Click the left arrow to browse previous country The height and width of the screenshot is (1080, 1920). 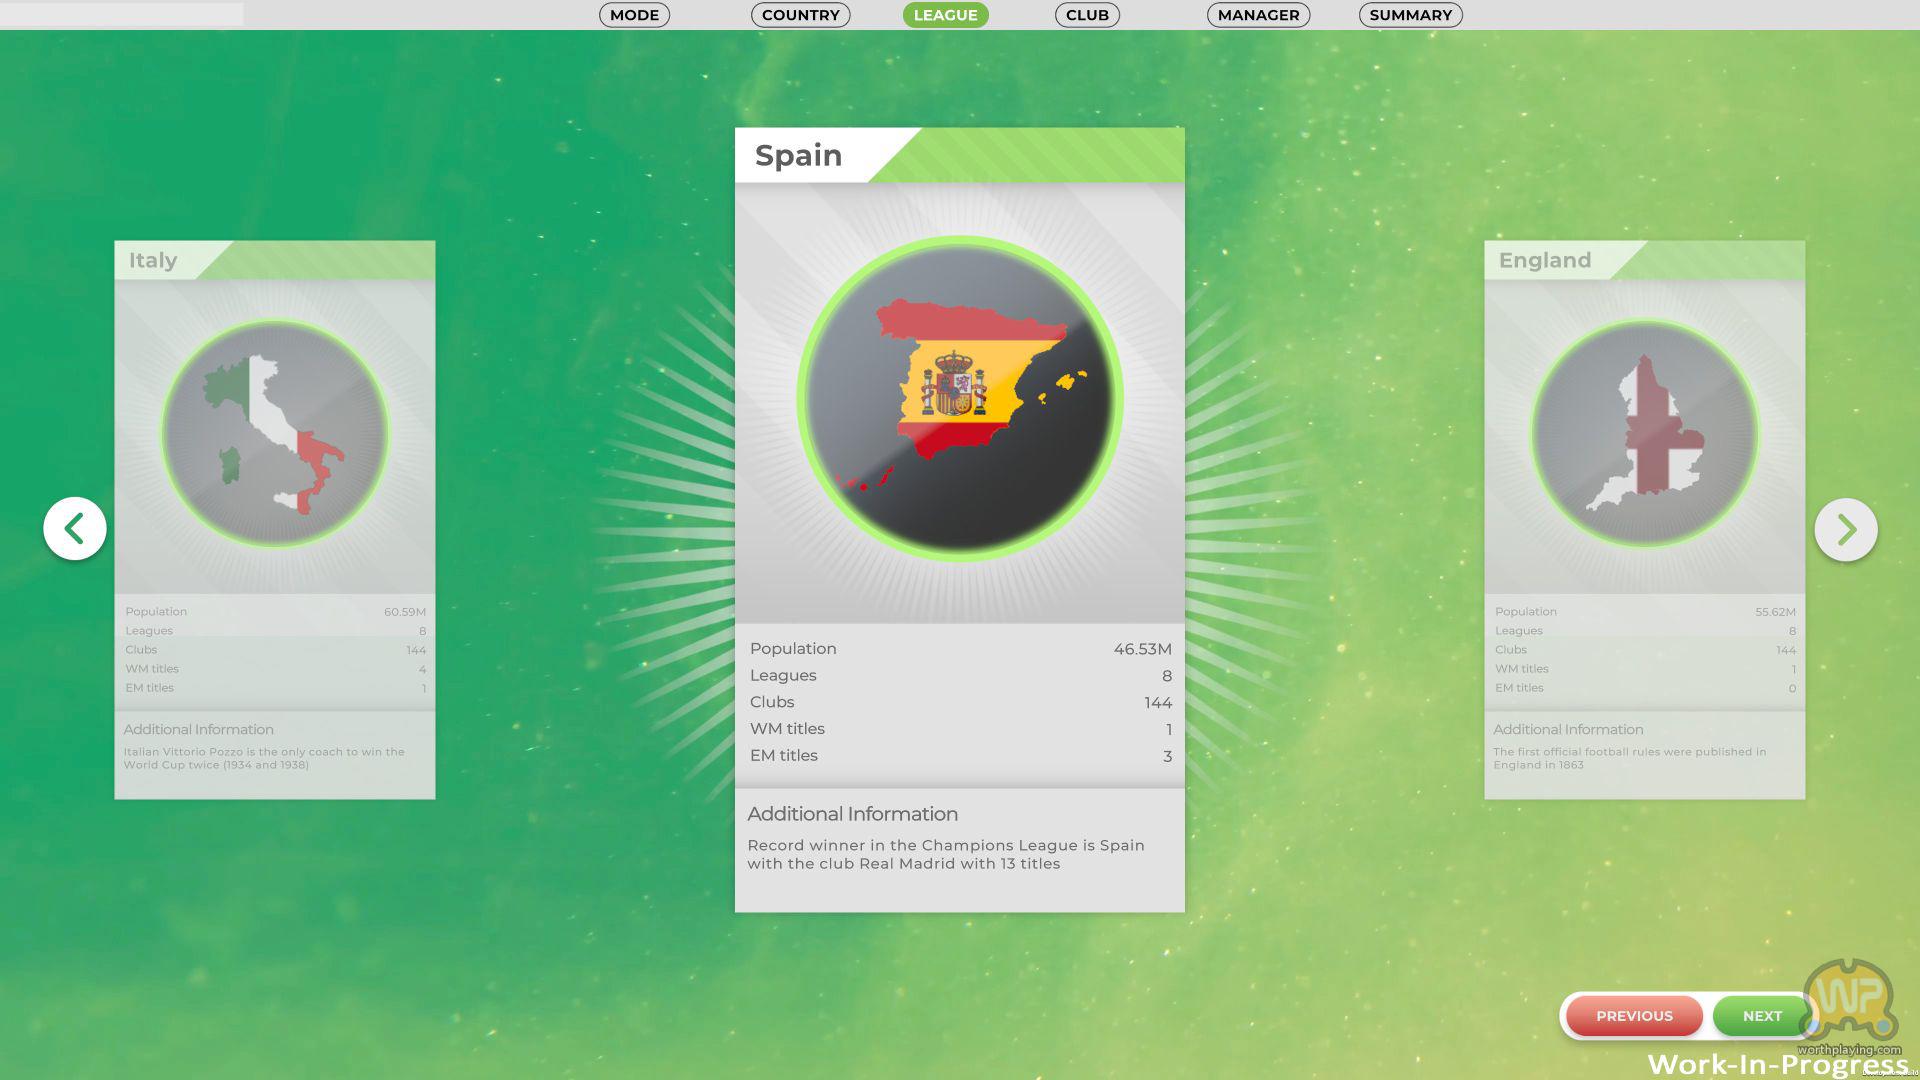coord(75,528)
